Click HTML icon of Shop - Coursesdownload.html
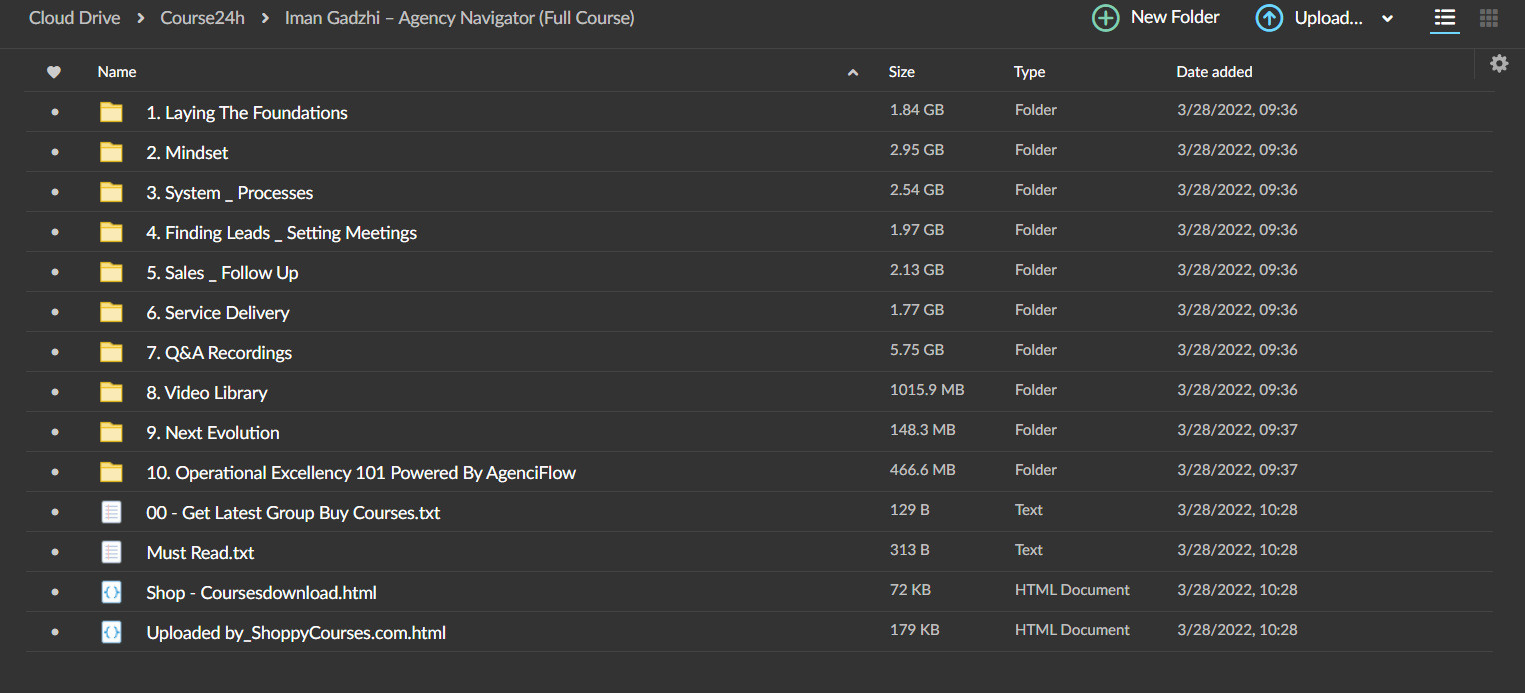1525x693 pixels. [111, 592]
